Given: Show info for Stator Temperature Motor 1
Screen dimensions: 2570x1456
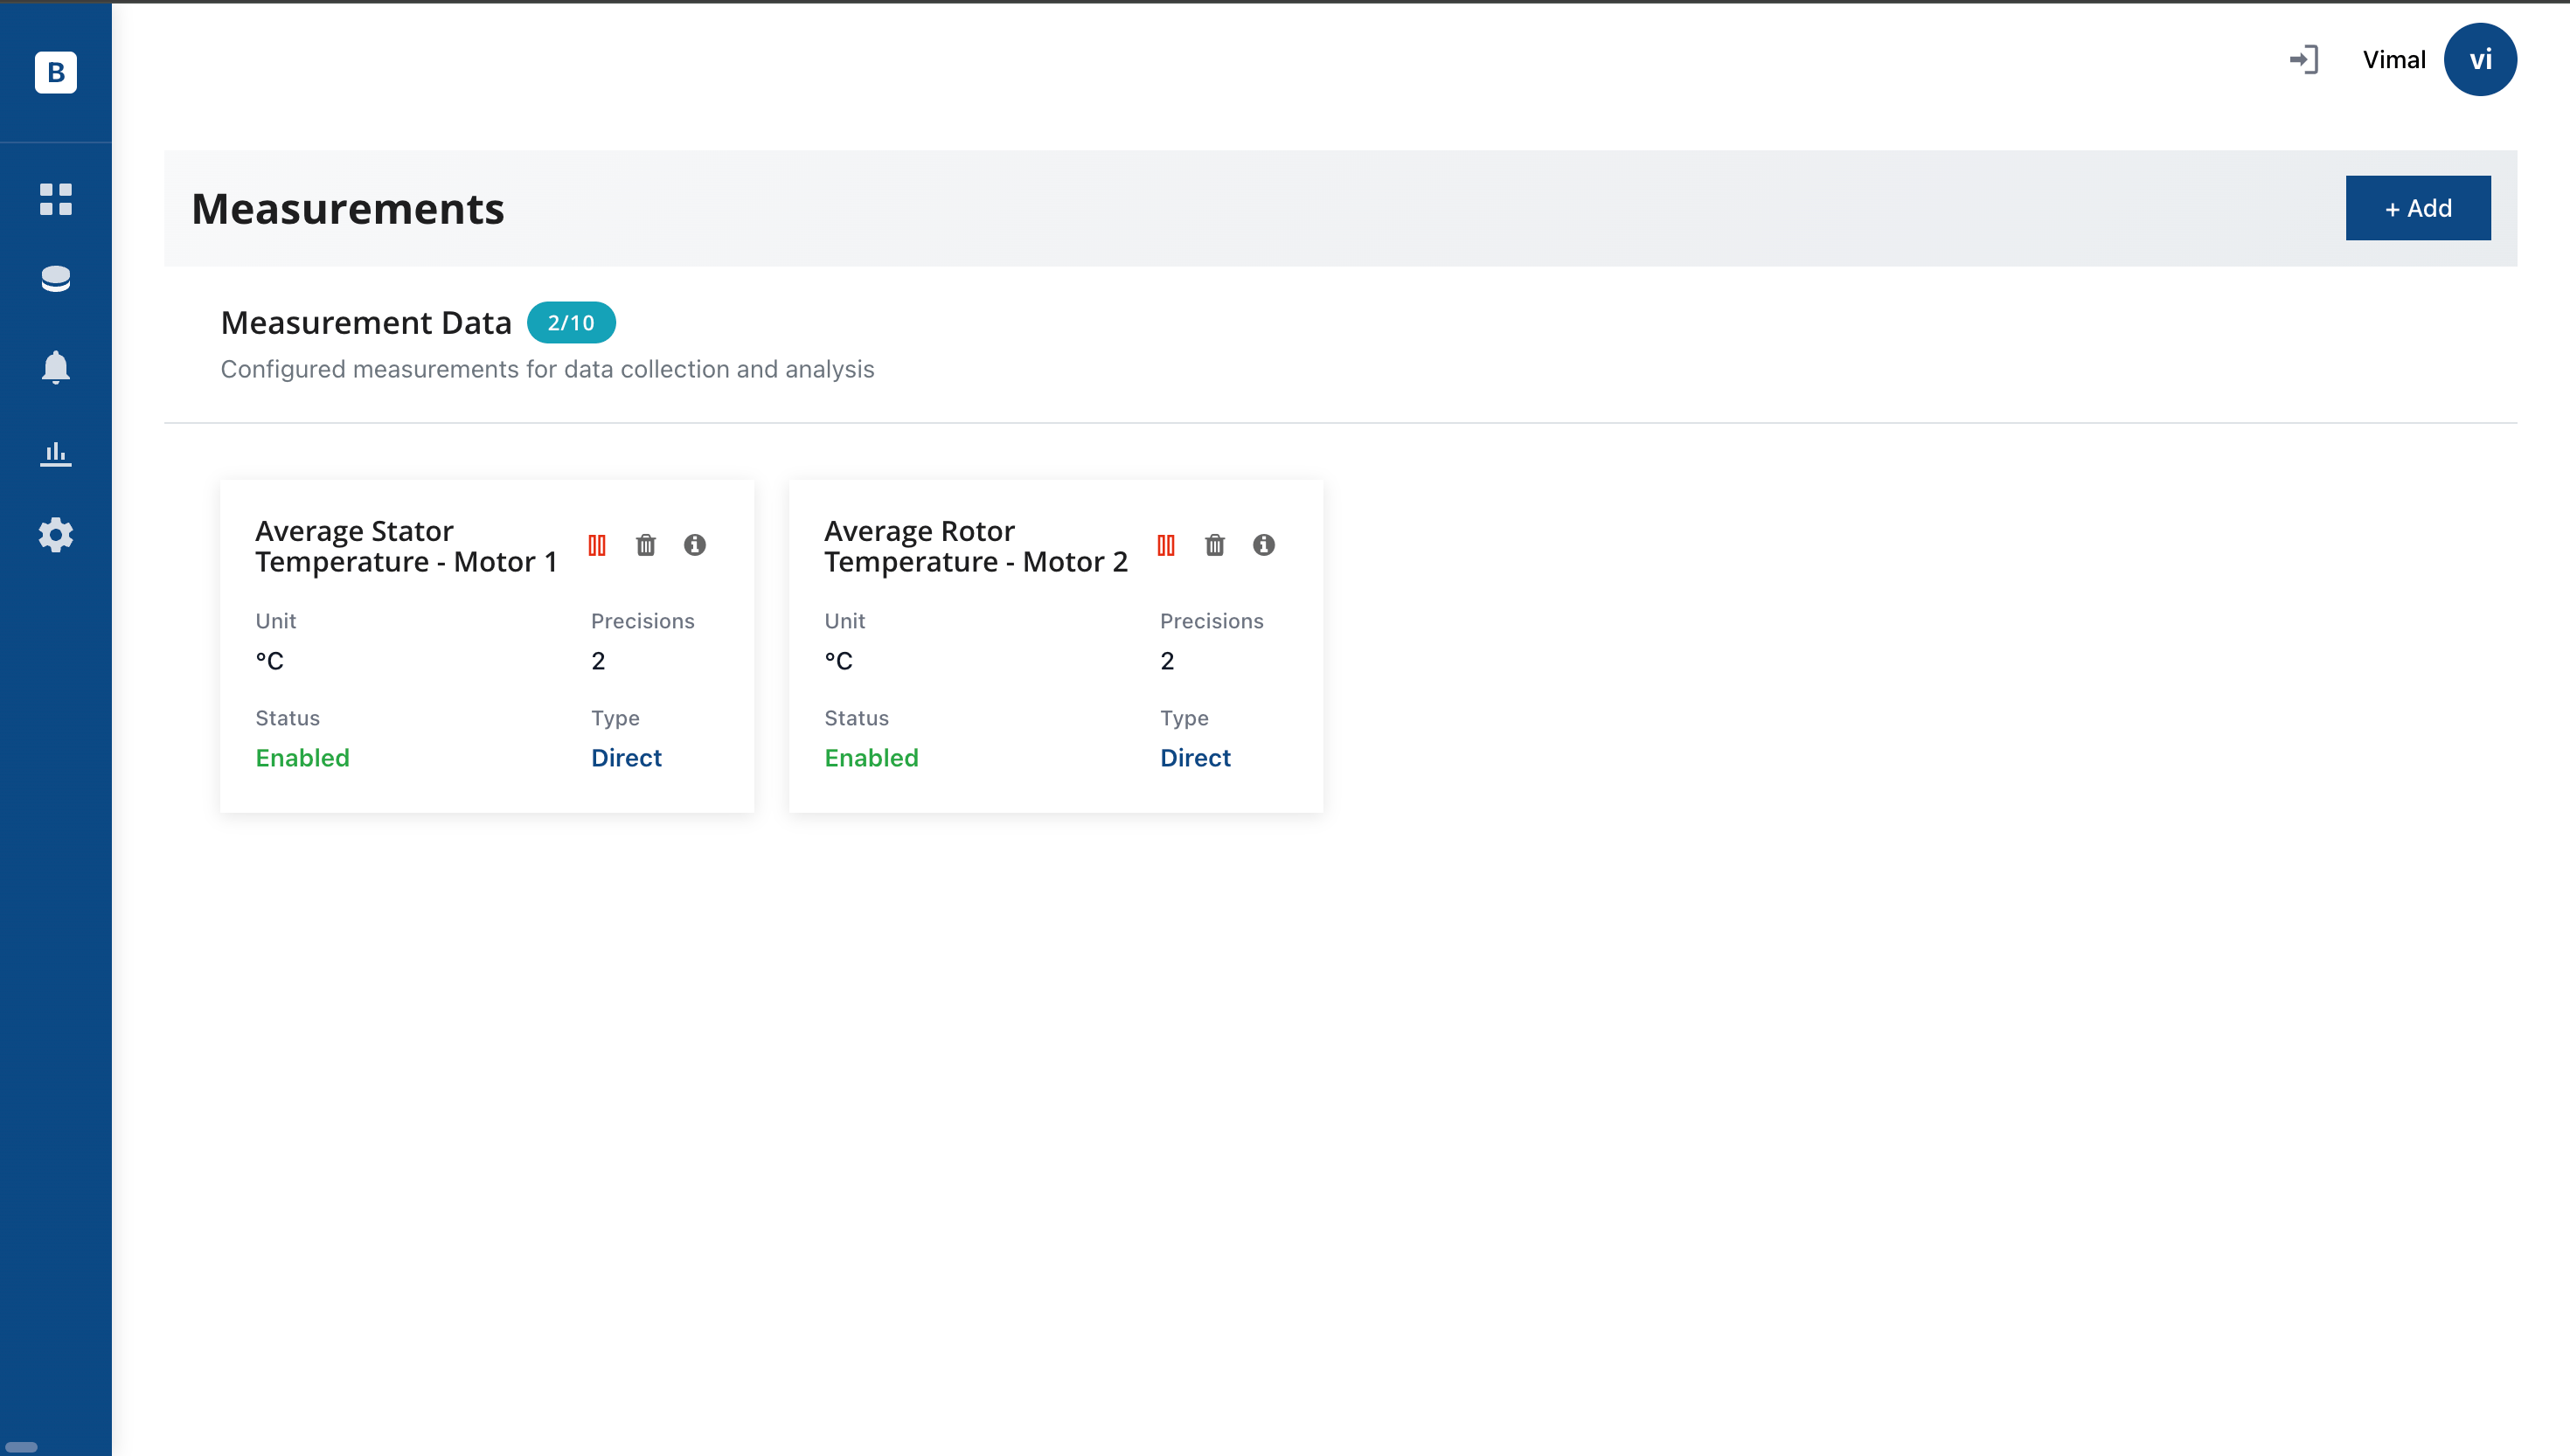Looking at the screenshot, I should coord(695,545).
